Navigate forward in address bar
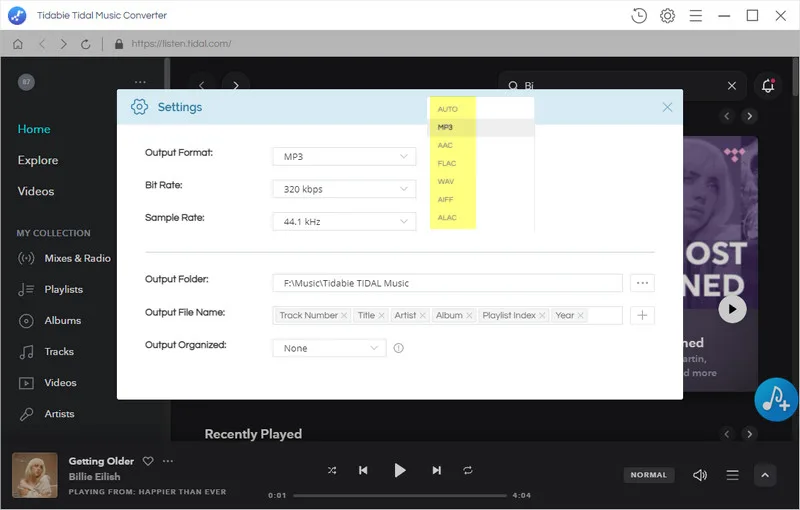This screenshot has height=510, width=800. click(63, 44)
